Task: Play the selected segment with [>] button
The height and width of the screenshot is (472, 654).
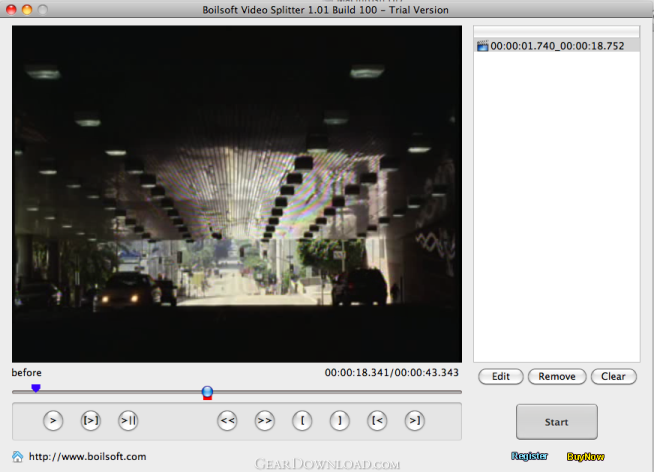Action: point(91,420)
